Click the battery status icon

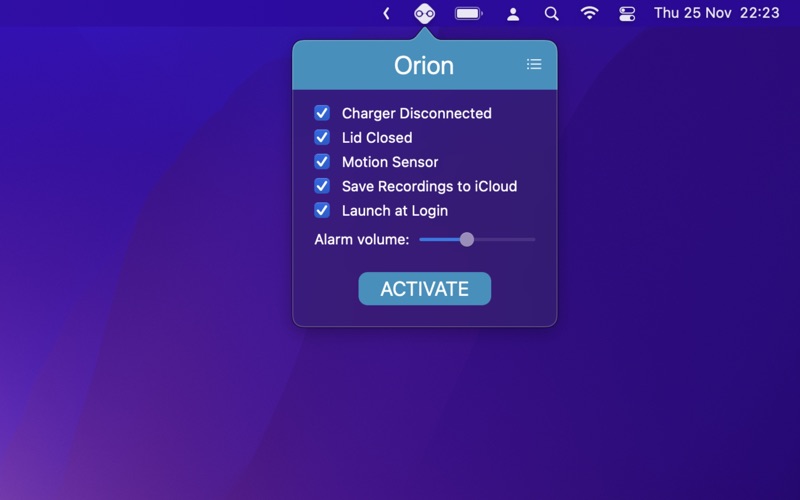(x=468, y=13)
